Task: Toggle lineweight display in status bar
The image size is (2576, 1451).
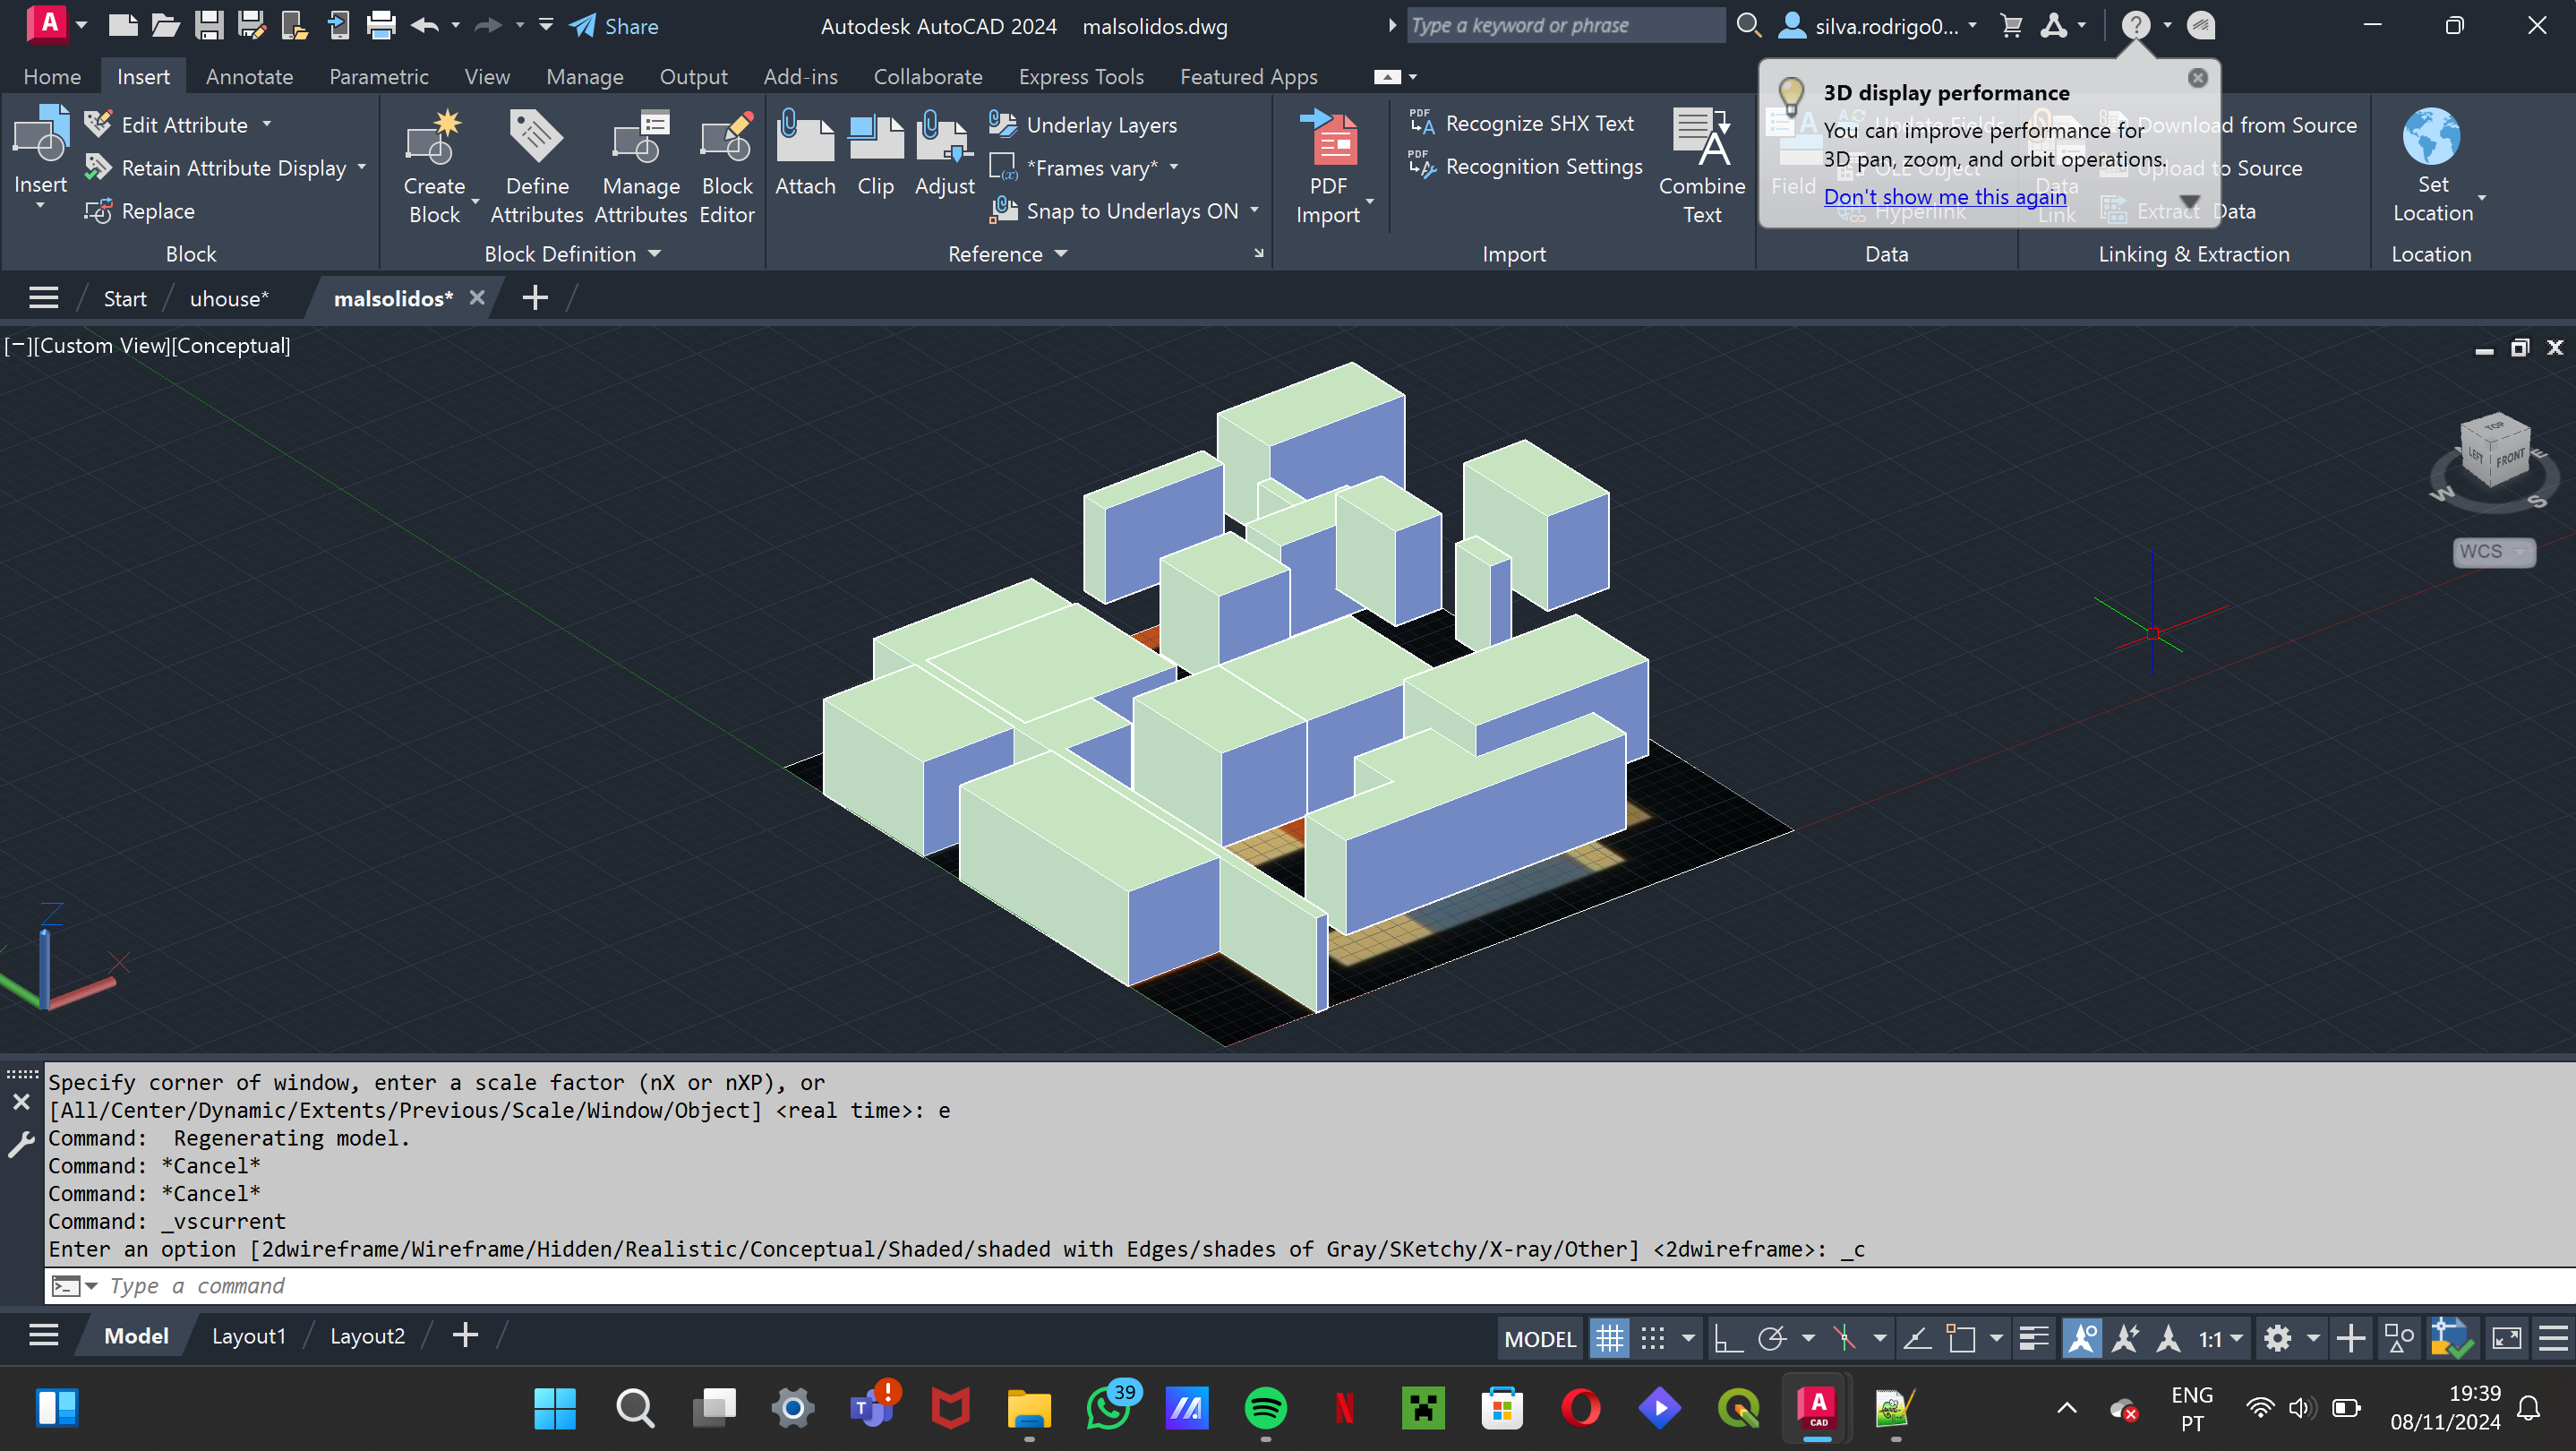Action: [2033, 1339]
